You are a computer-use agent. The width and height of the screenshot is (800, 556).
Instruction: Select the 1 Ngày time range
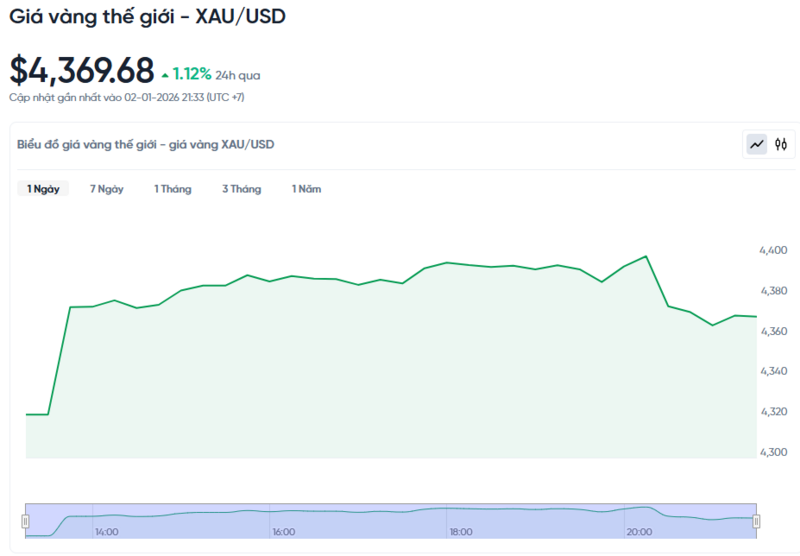43,189
